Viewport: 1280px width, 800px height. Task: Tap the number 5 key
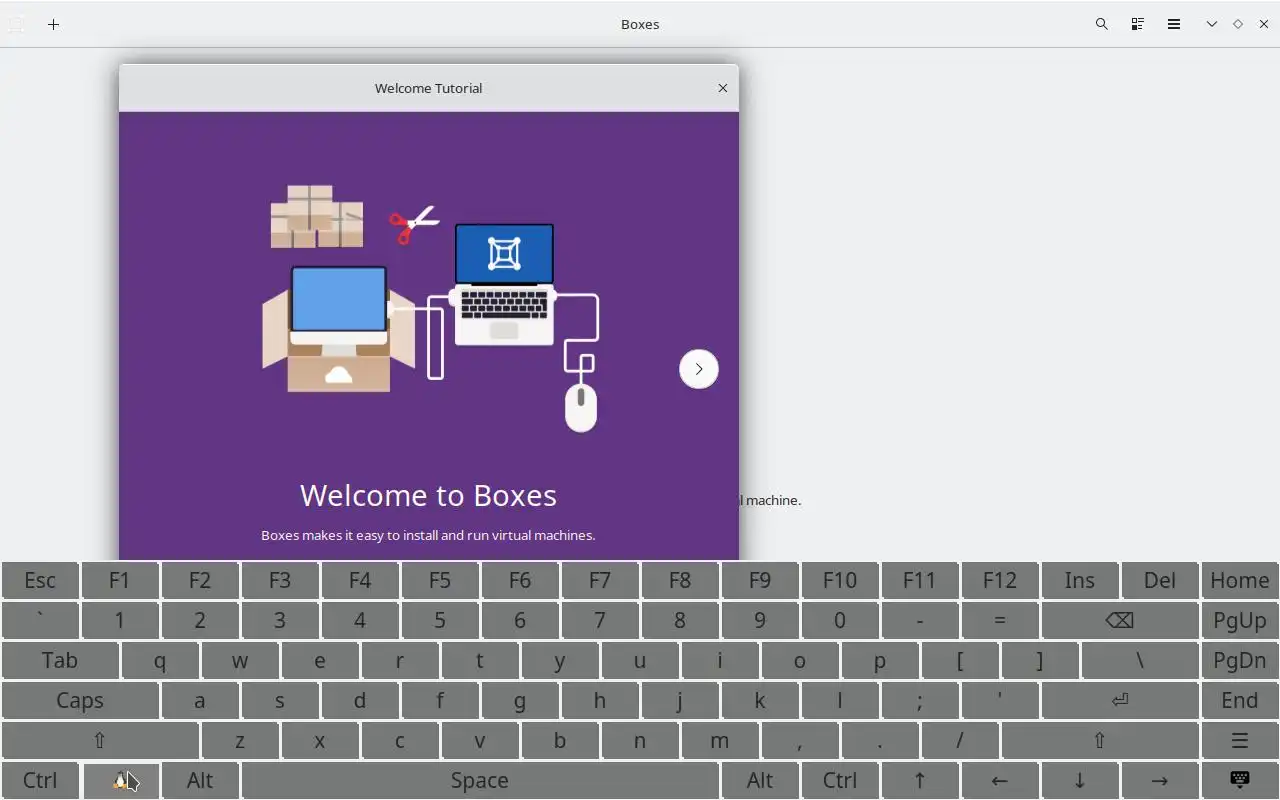[440, 620]
